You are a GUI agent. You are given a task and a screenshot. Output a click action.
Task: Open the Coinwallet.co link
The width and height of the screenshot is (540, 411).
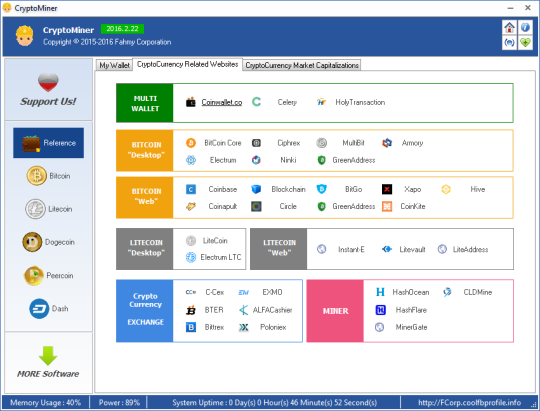(222, 102)
